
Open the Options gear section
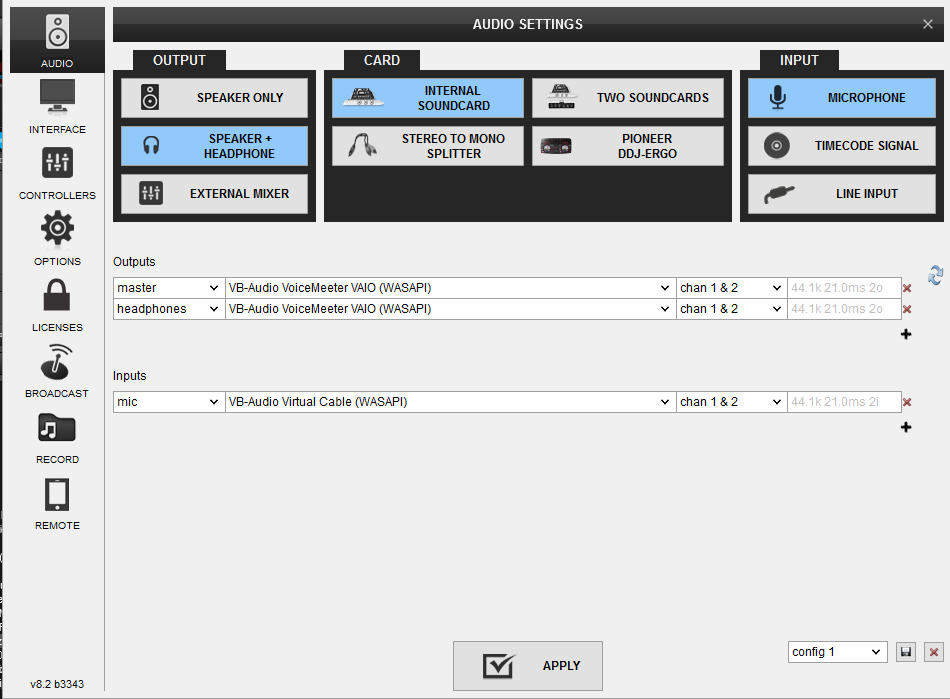pyautogui.click(x=57, y=239)
